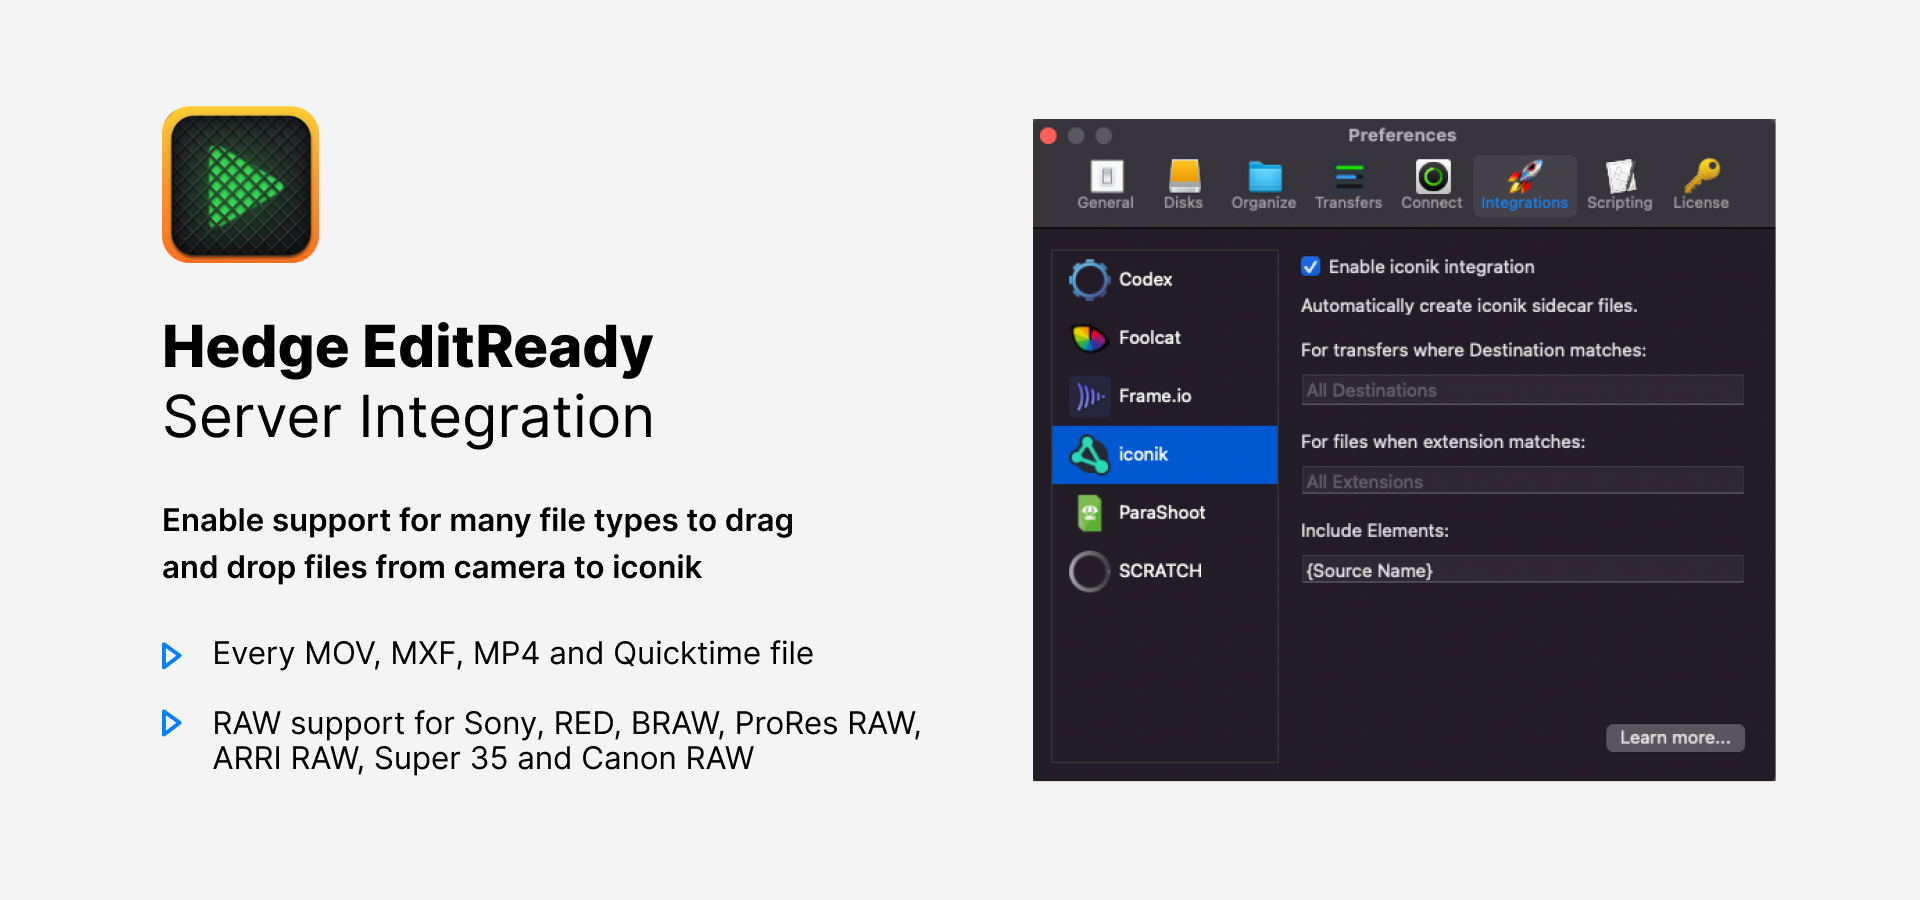The height and width of the screenshot is (900, 1920).
Task: Open the Disks preferences tab
Action: [x=1183, y=185]
